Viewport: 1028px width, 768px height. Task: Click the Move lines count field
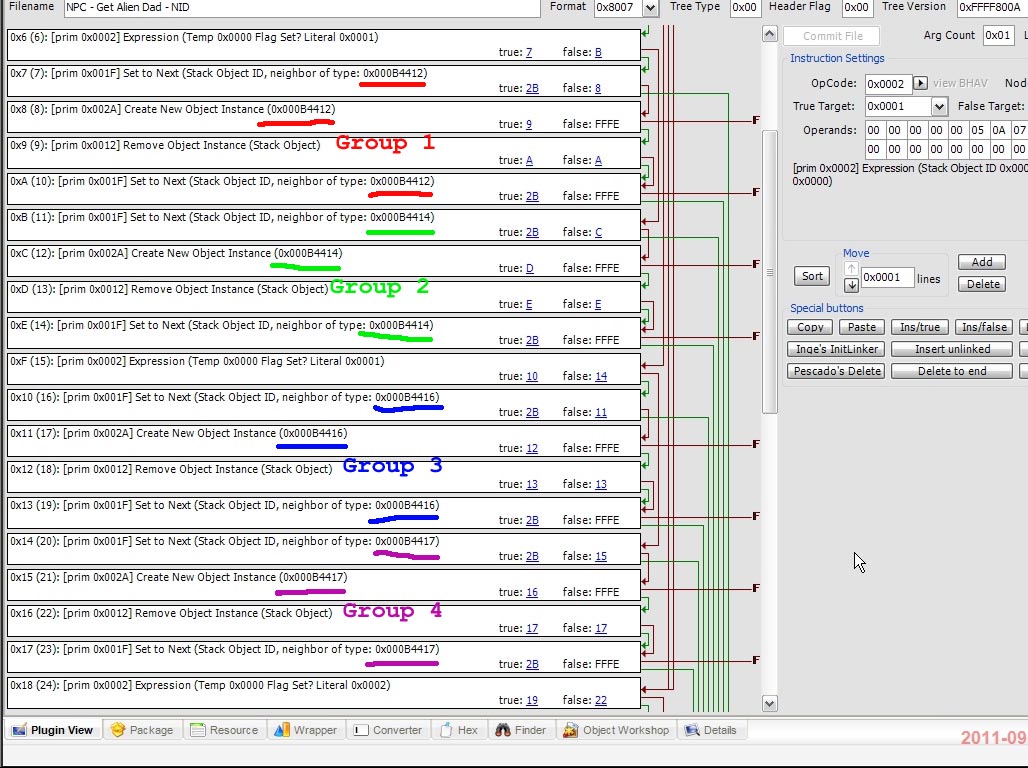887,277
